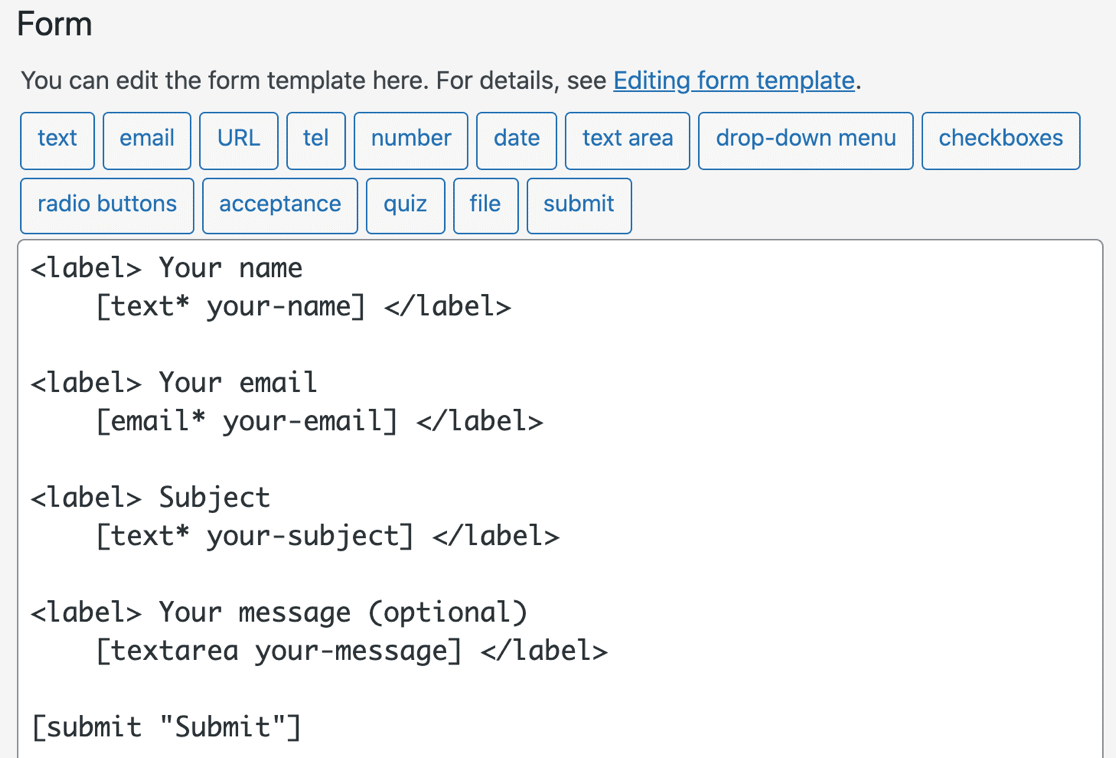Insert a tel form tag

coord(315,140)
